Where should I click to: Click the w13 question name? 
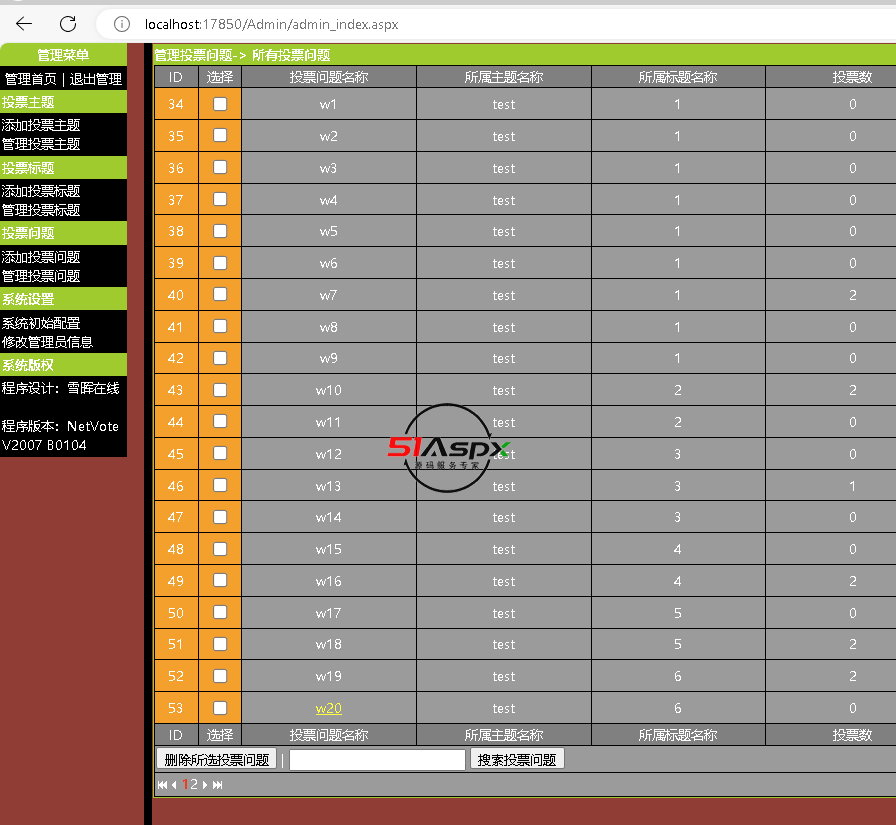[329, 486]
